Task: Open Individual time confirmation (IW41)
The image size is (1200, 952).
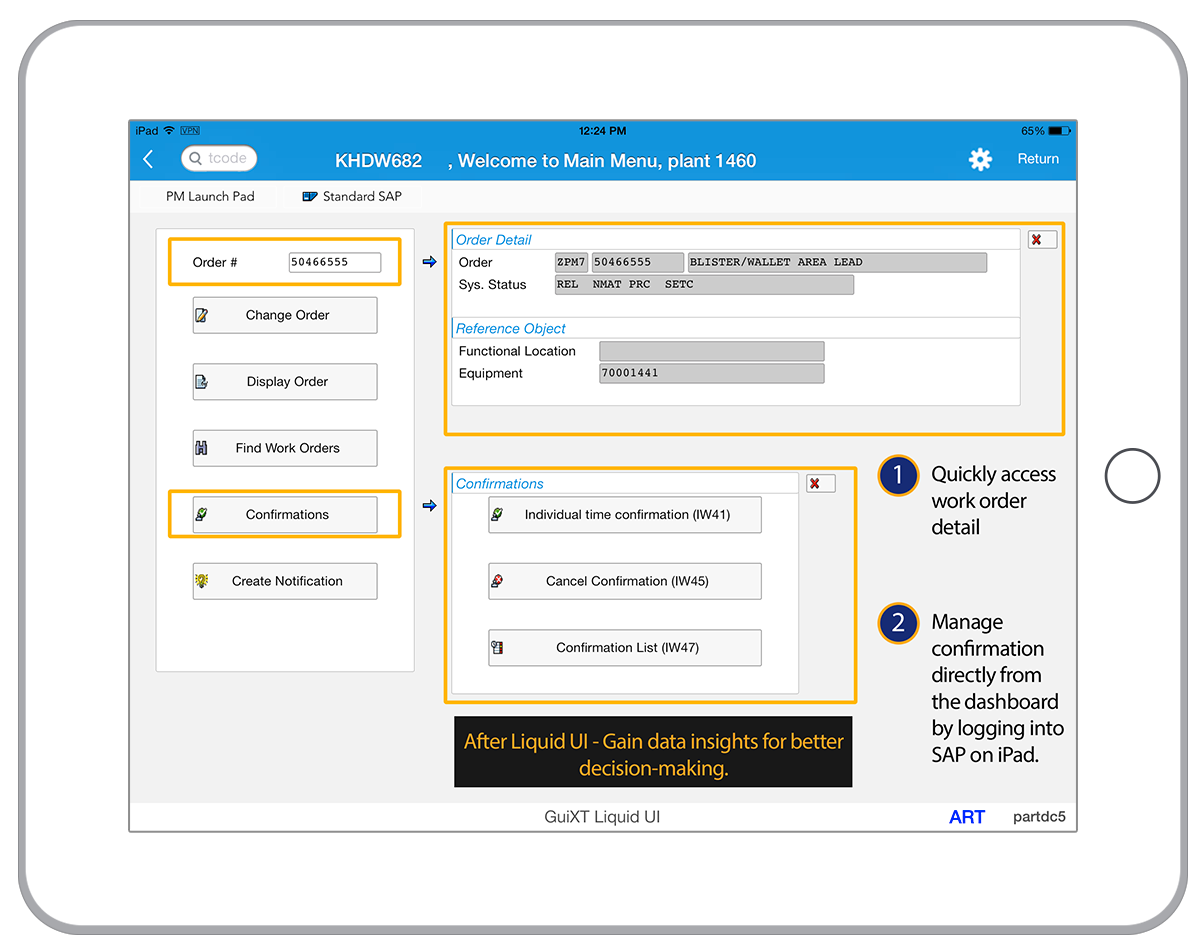Action: [x=625, y=515]
